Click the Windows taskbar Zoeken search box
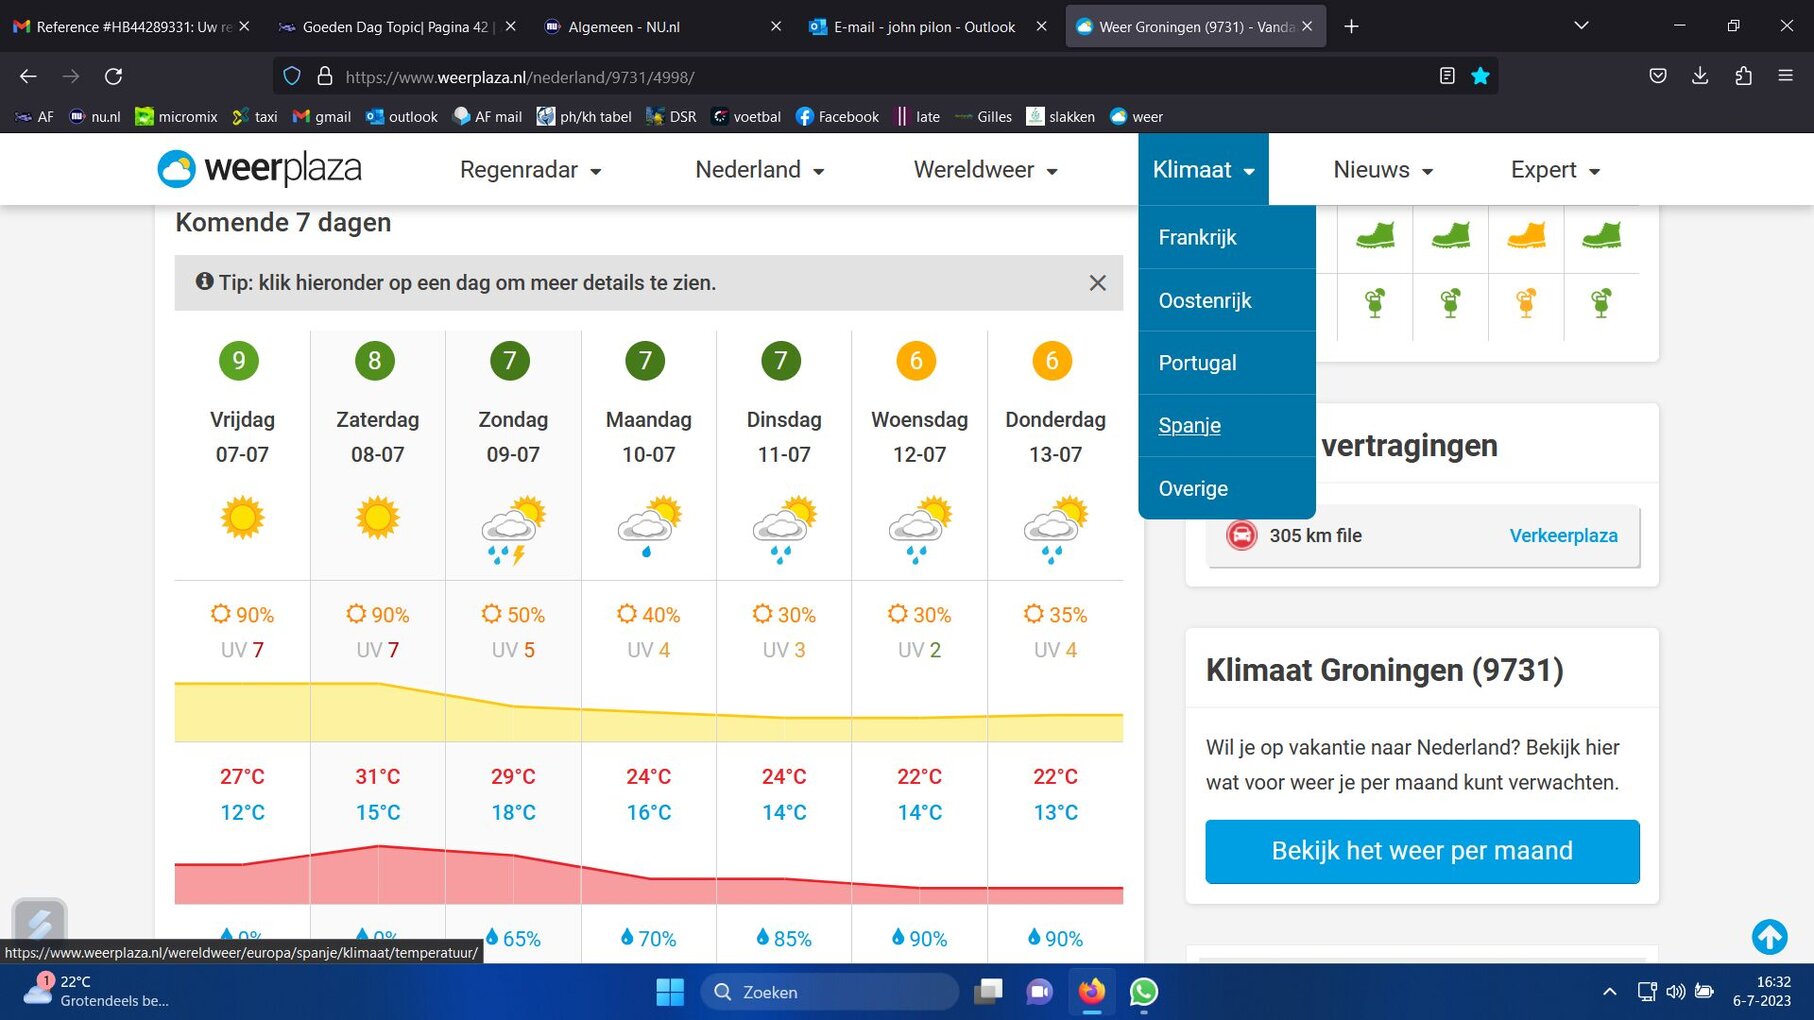The image size is (1814, 1020). click(x=830, y=992)
